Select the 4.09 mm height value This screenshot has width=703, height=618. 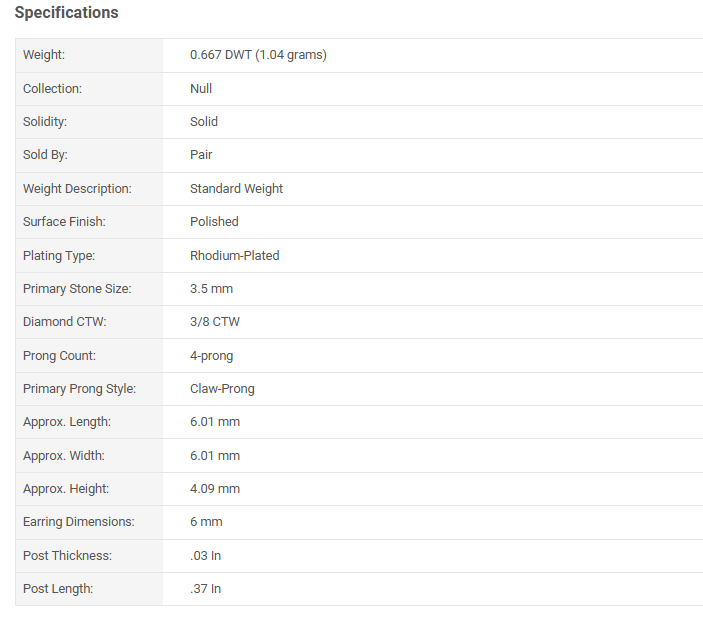[x=215, y=489]
